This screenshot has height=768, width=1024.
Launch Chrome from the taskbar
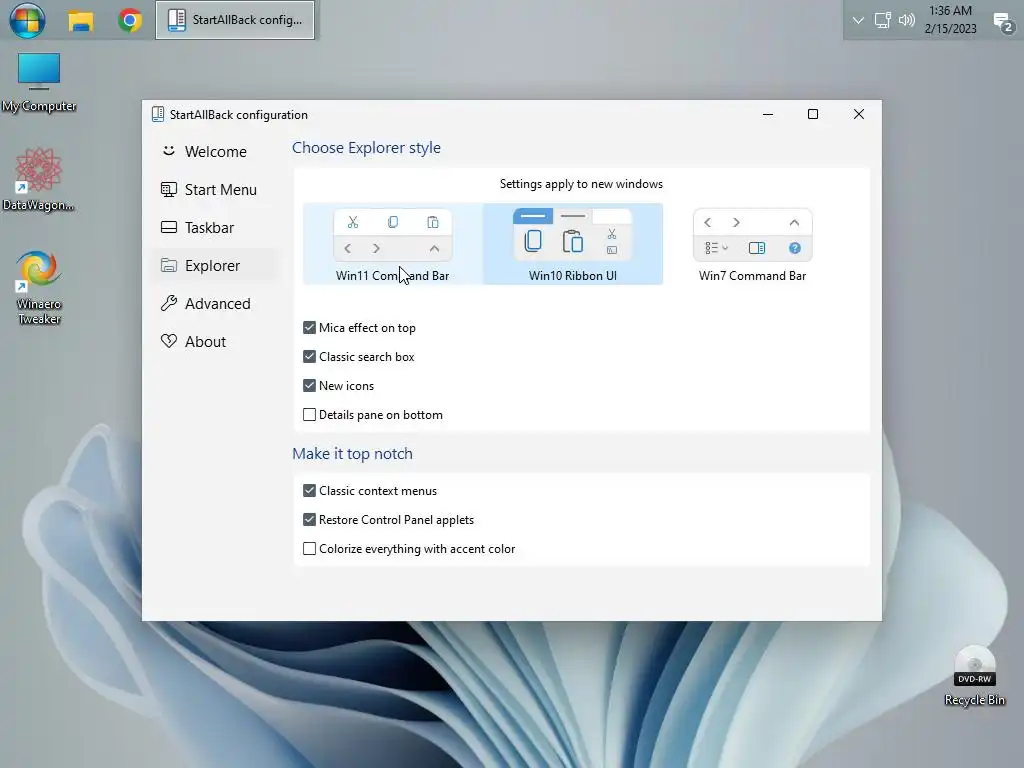[x=130, y=20]
